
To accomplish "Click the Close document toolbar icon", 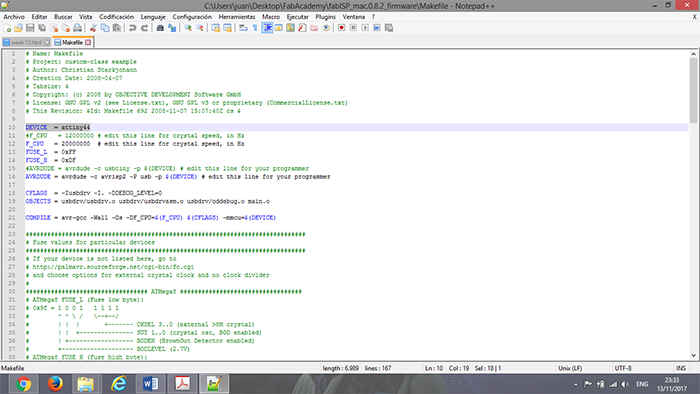I will pos(54,28).
